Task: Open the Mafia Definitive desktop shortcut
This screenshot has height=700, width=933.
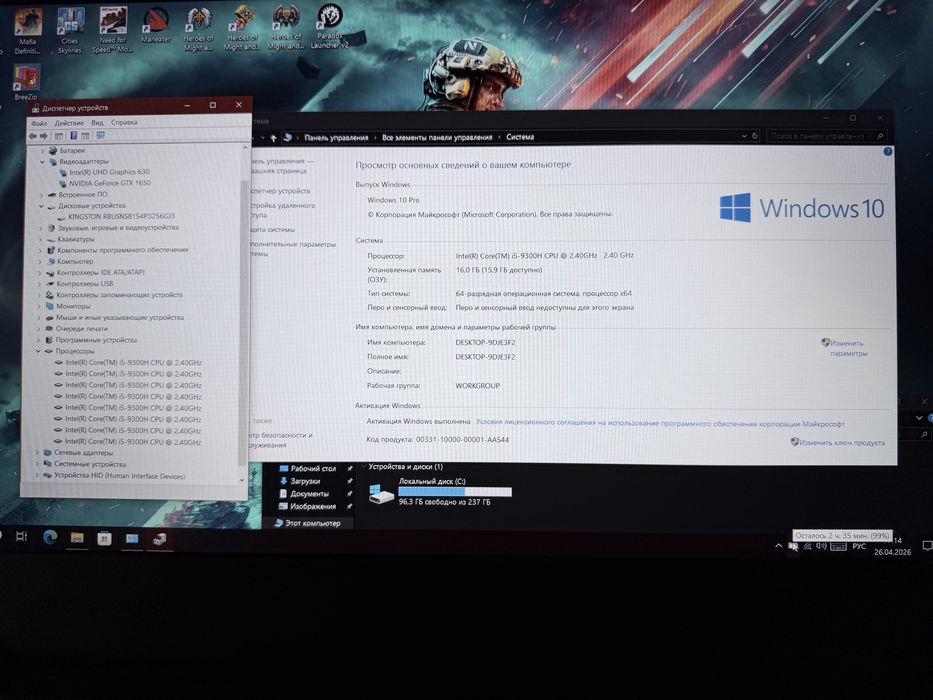Action: [x=27, y=30]
